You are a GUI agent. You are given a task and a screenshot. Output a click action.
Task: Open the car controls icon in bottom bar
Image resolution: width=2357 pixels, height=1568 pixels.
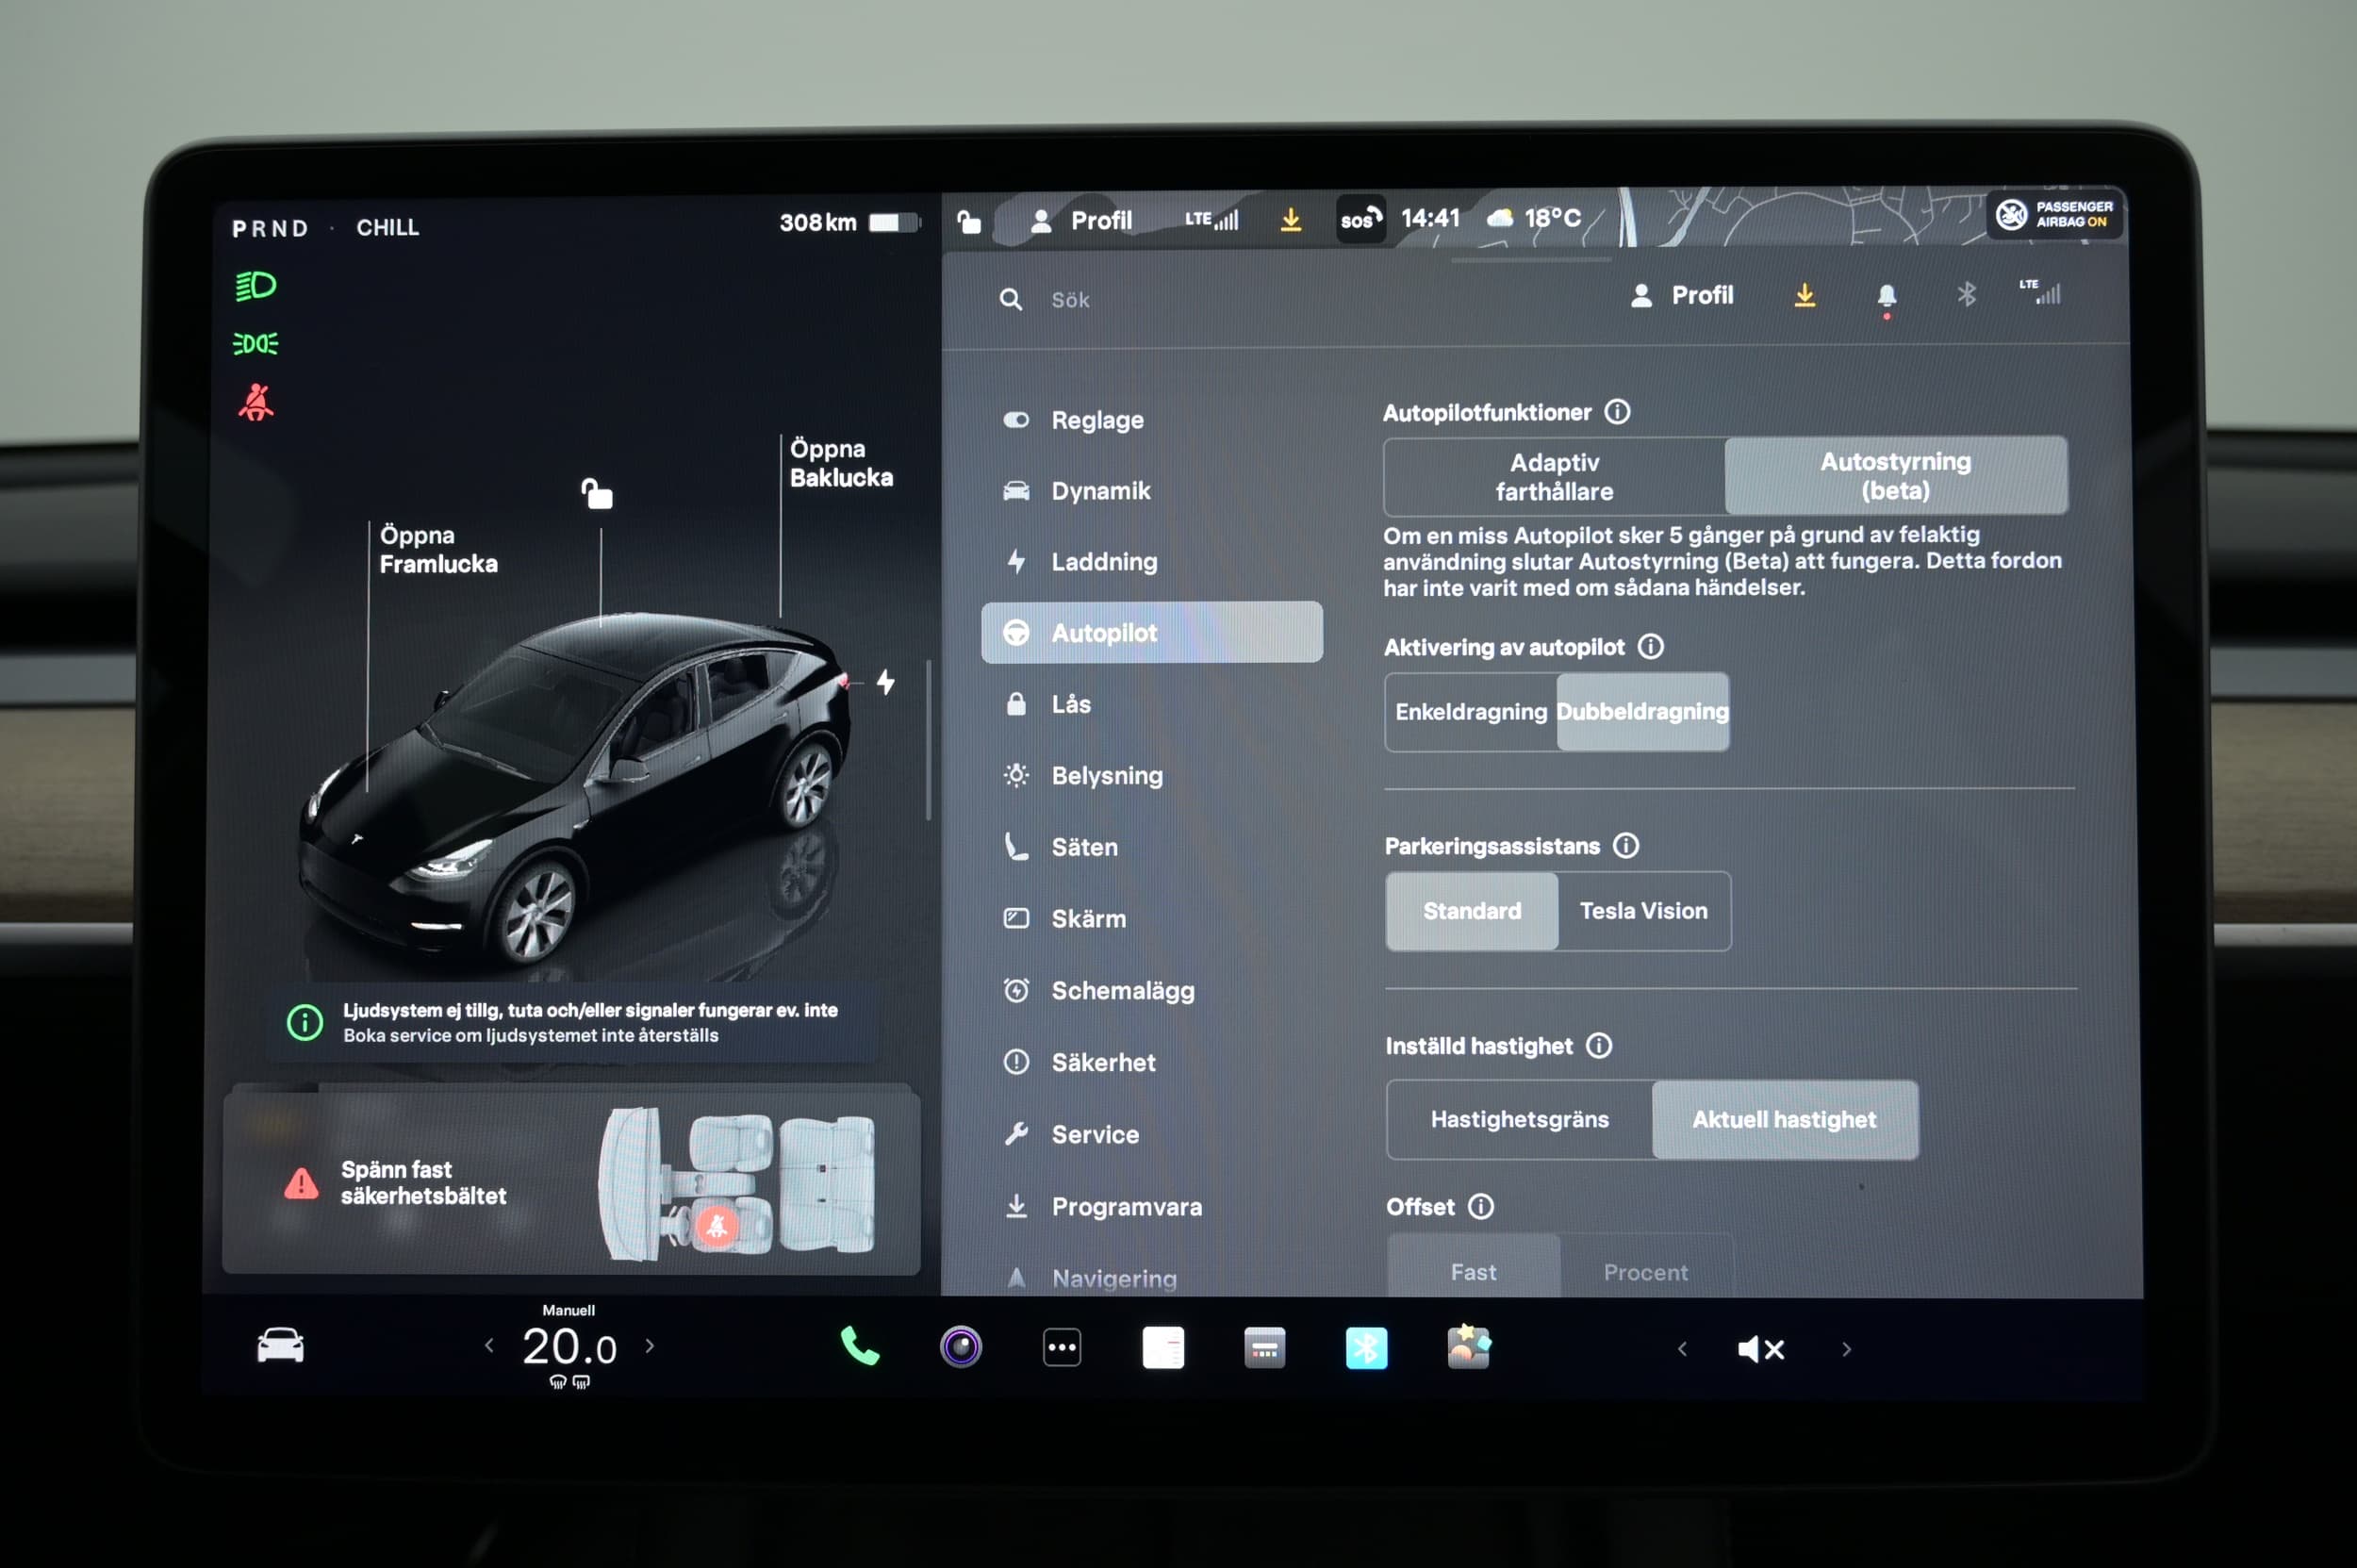280,1345
